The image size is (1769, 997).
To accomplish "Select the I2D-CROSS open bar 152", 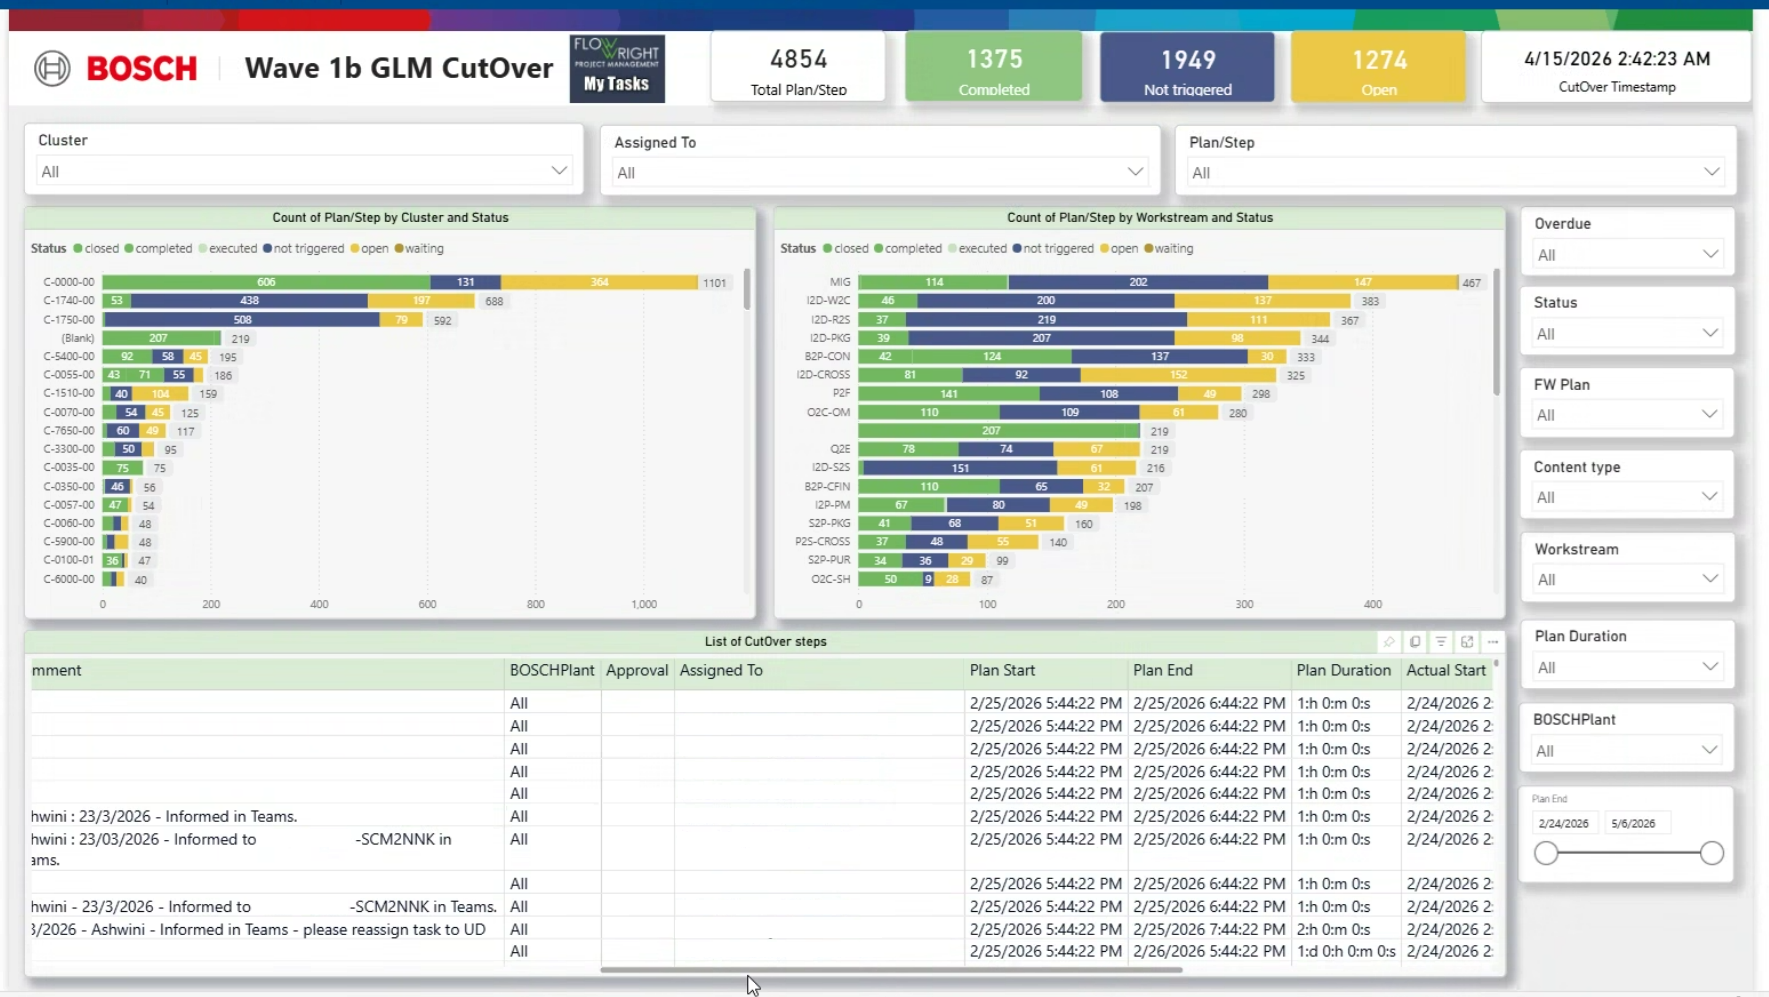I will (x=1178, y=375).
